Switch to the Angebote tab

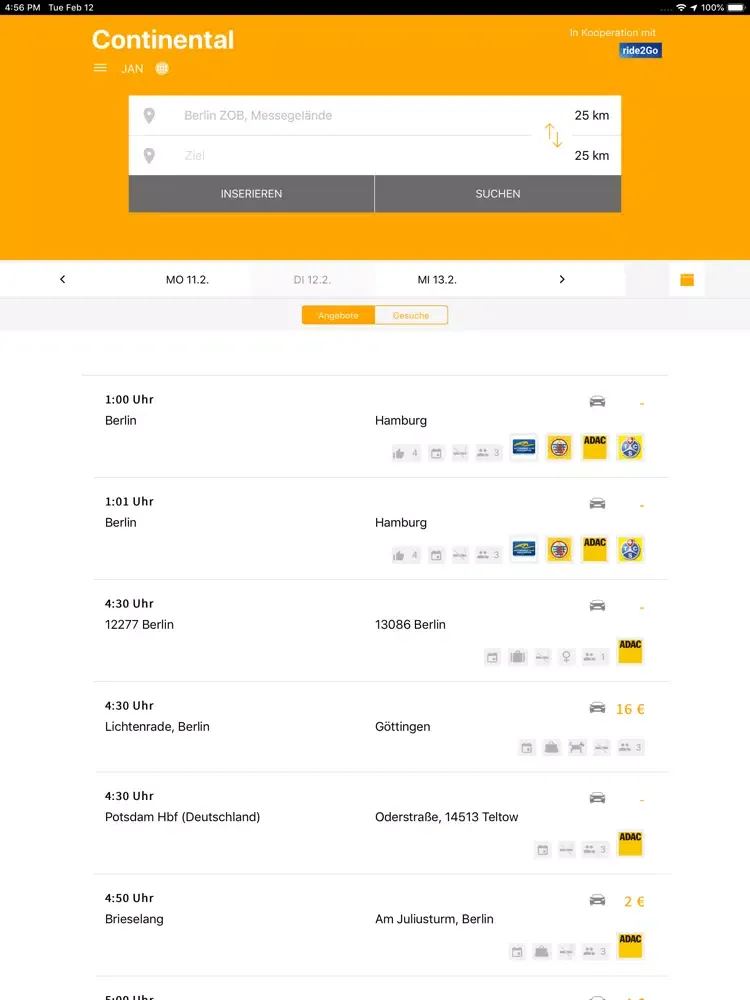(x=339, y=315)
